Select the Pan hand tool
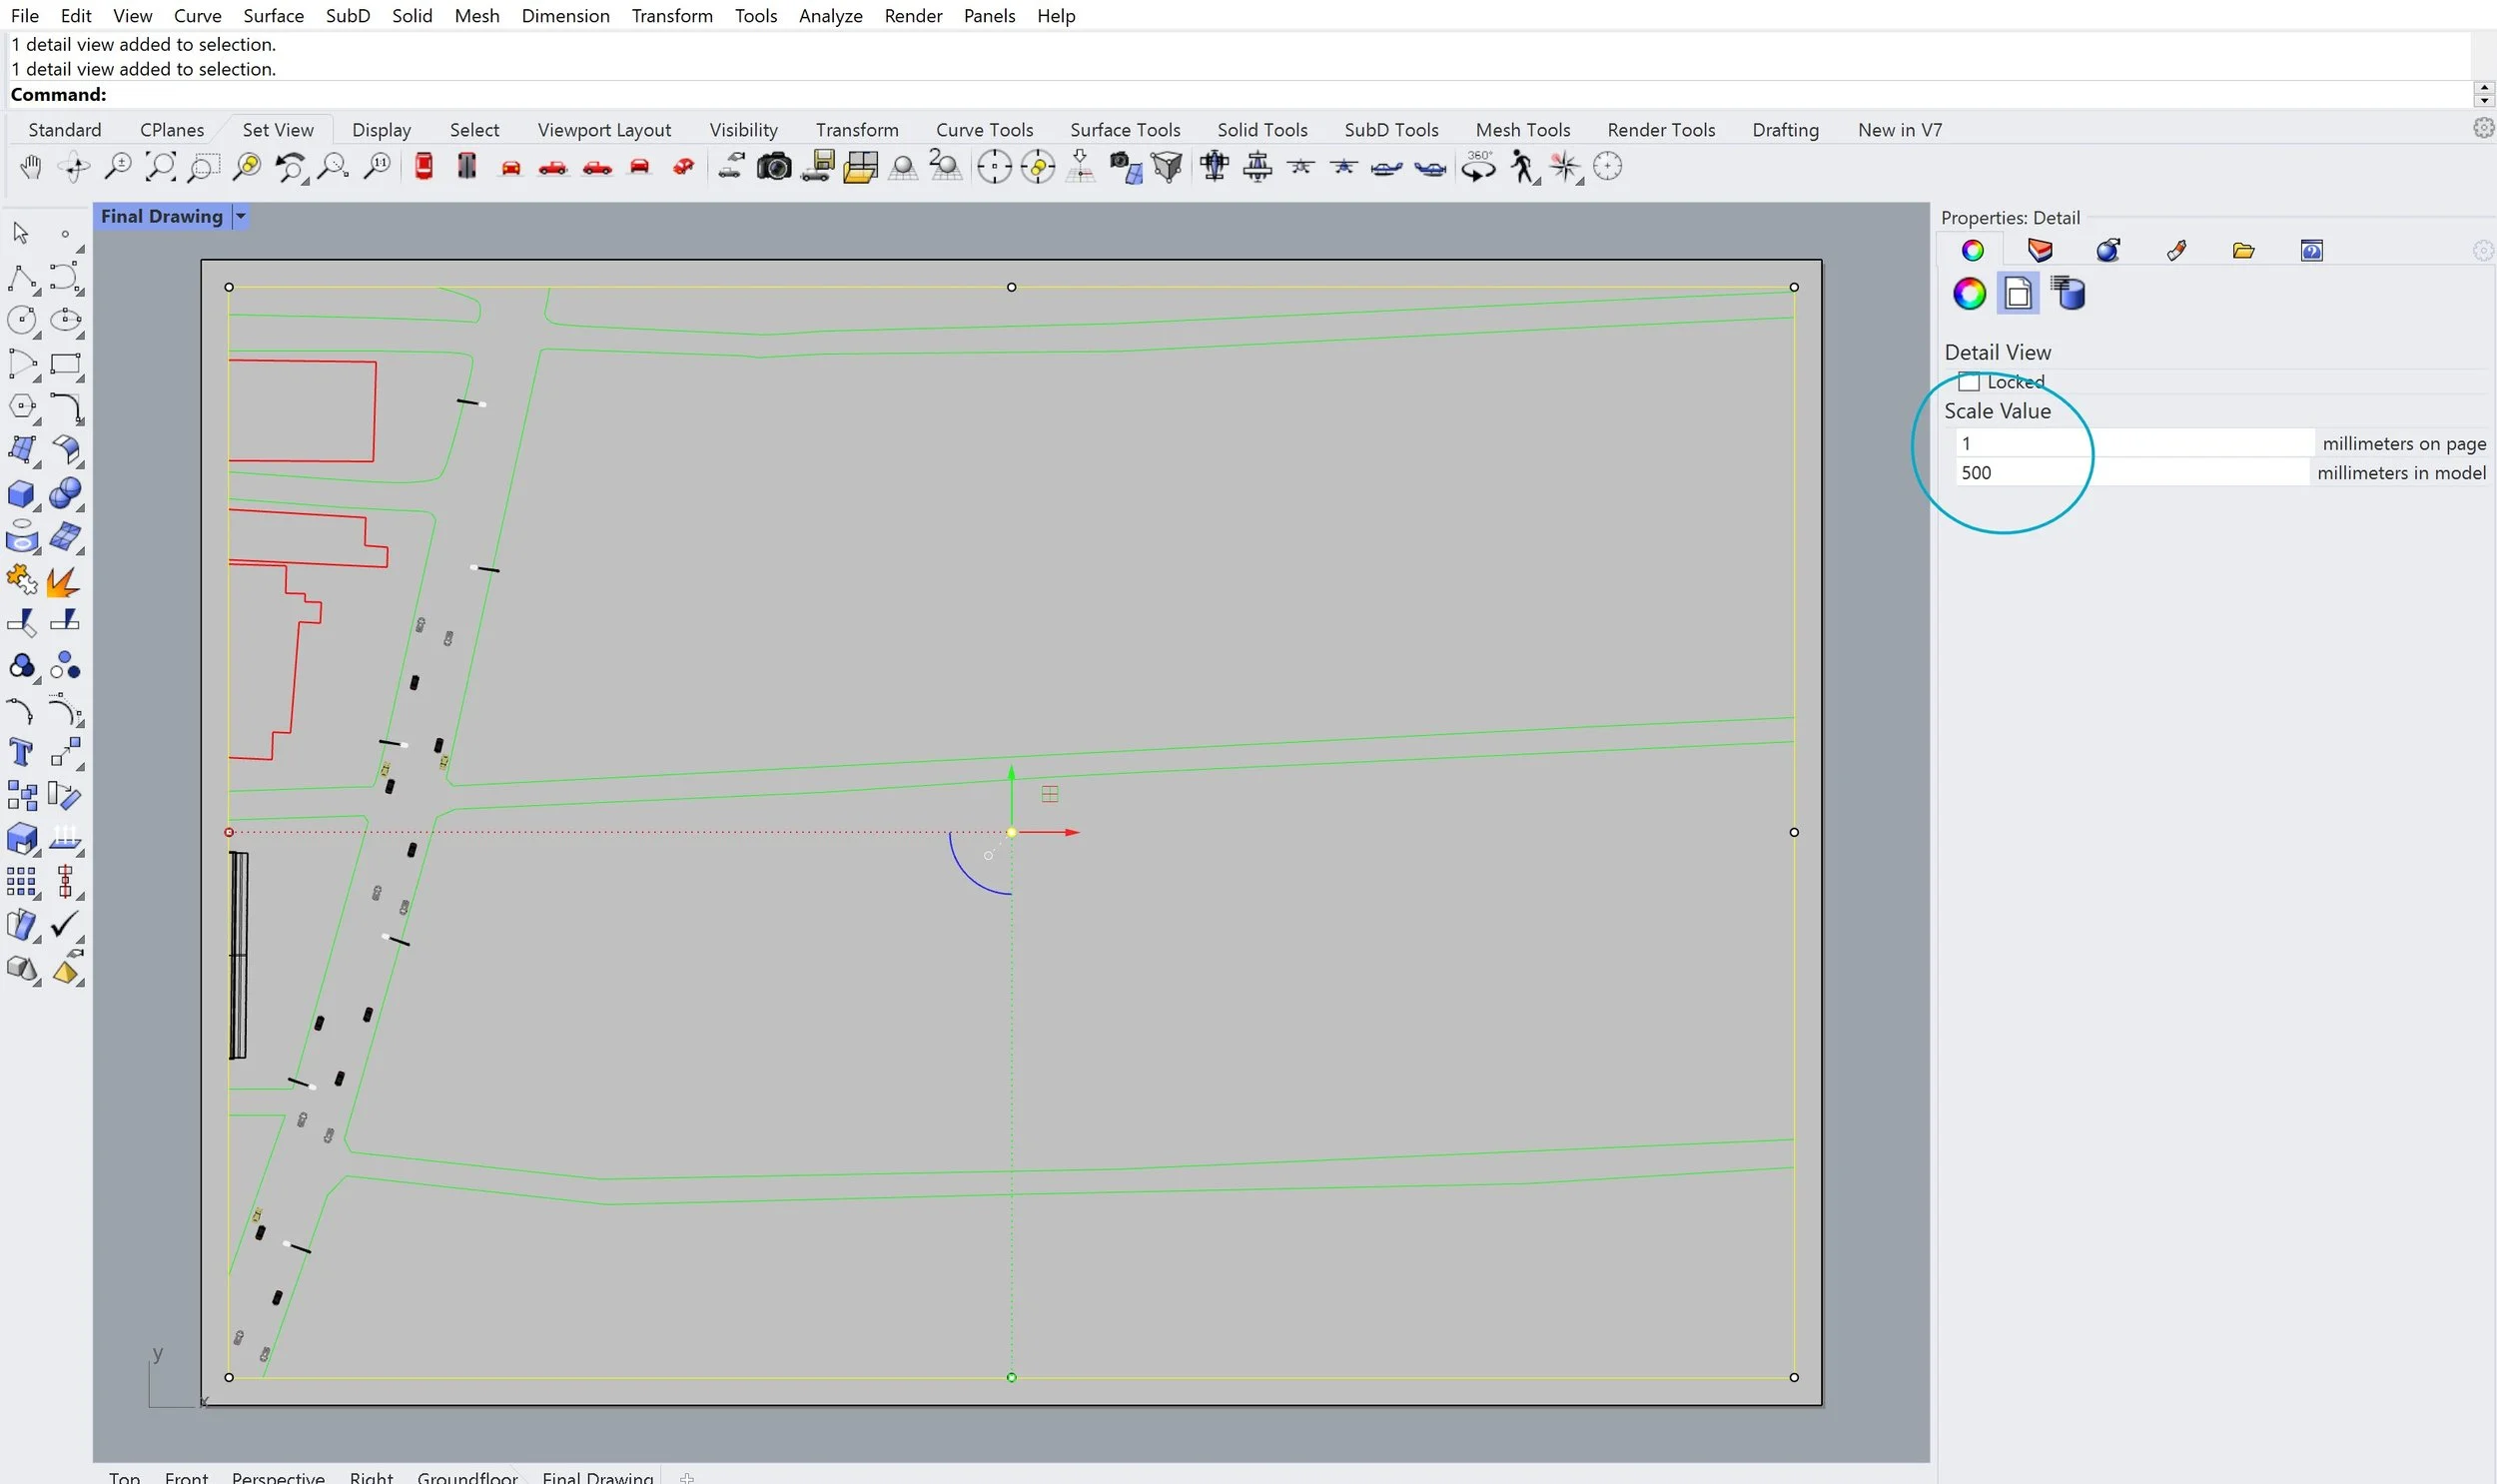2497x1484 pixels. [31, 167]
